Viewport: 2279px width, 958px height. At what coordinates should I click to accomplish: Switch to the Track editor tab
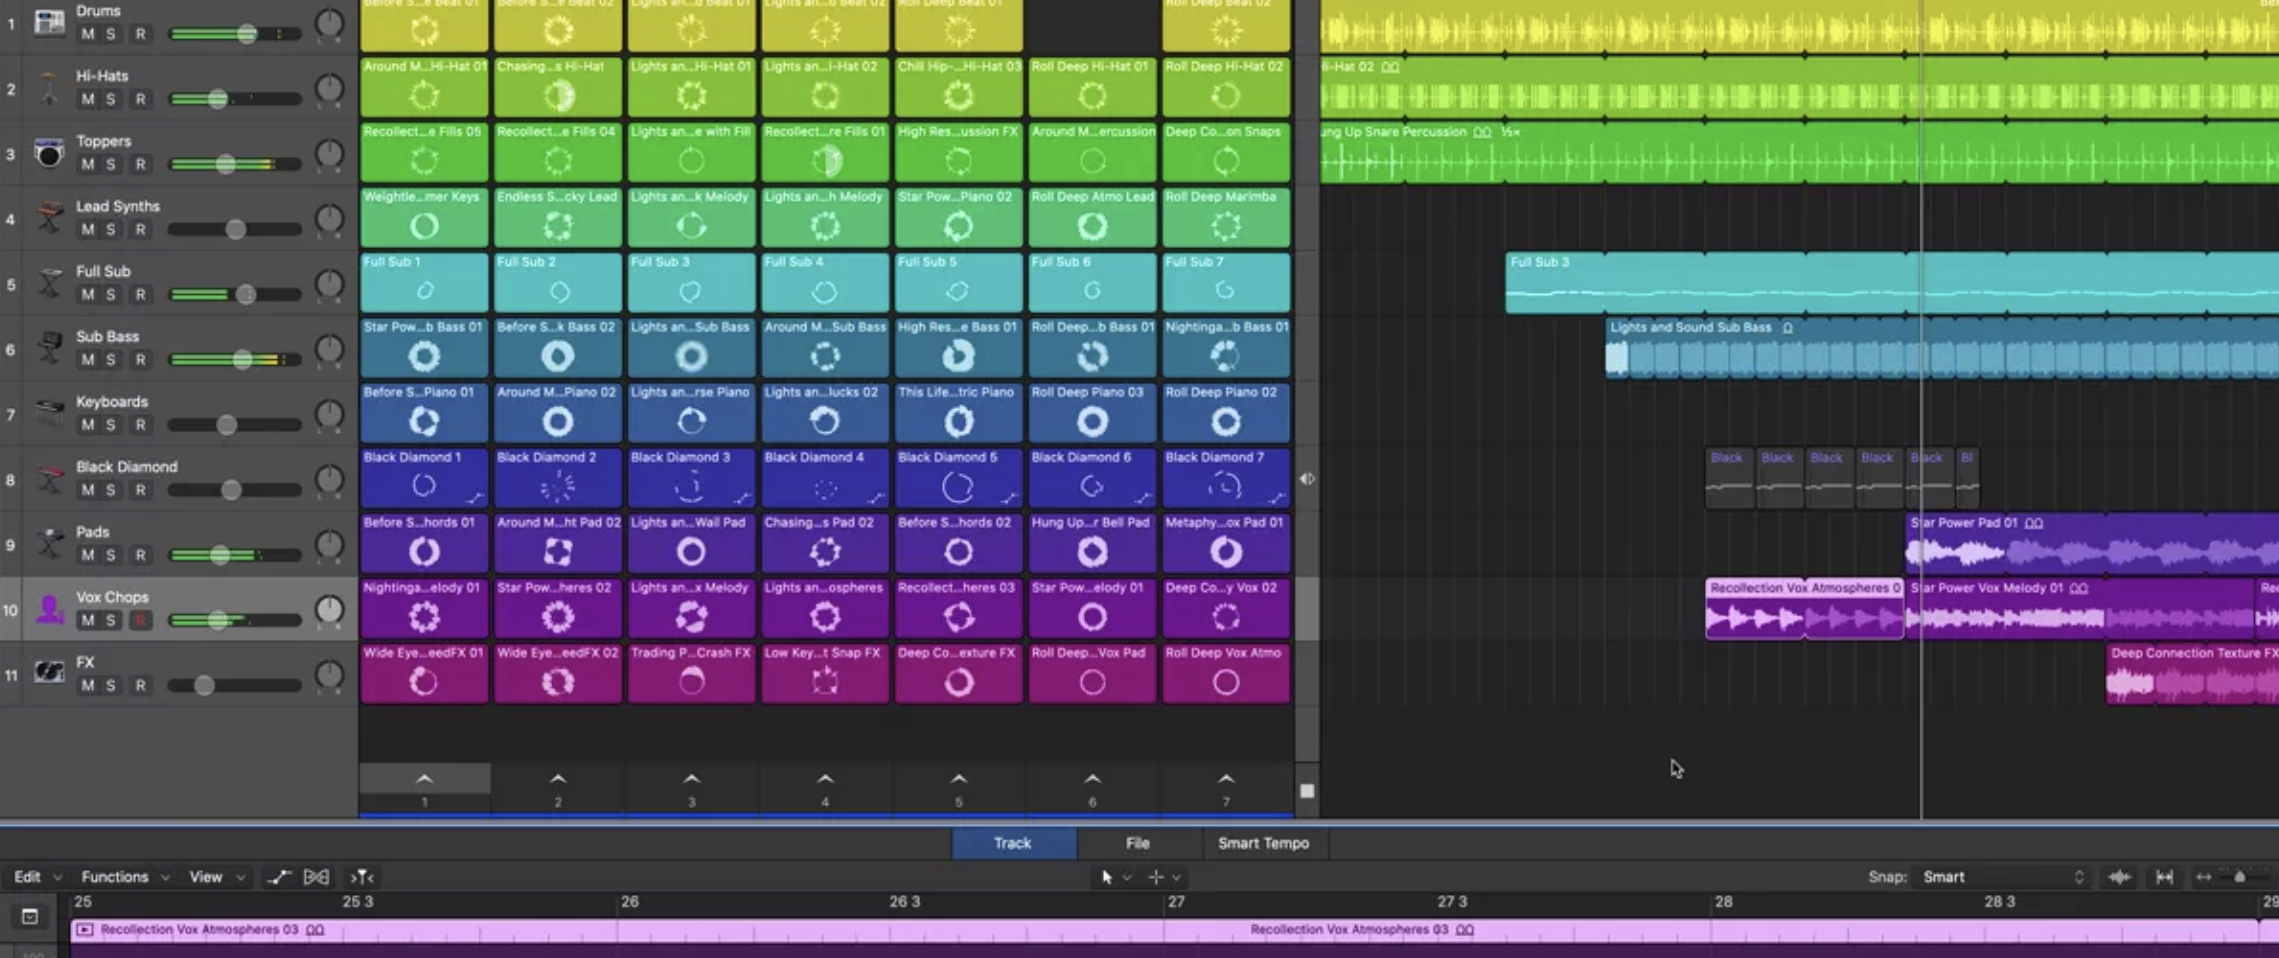tap(1013, 843)
